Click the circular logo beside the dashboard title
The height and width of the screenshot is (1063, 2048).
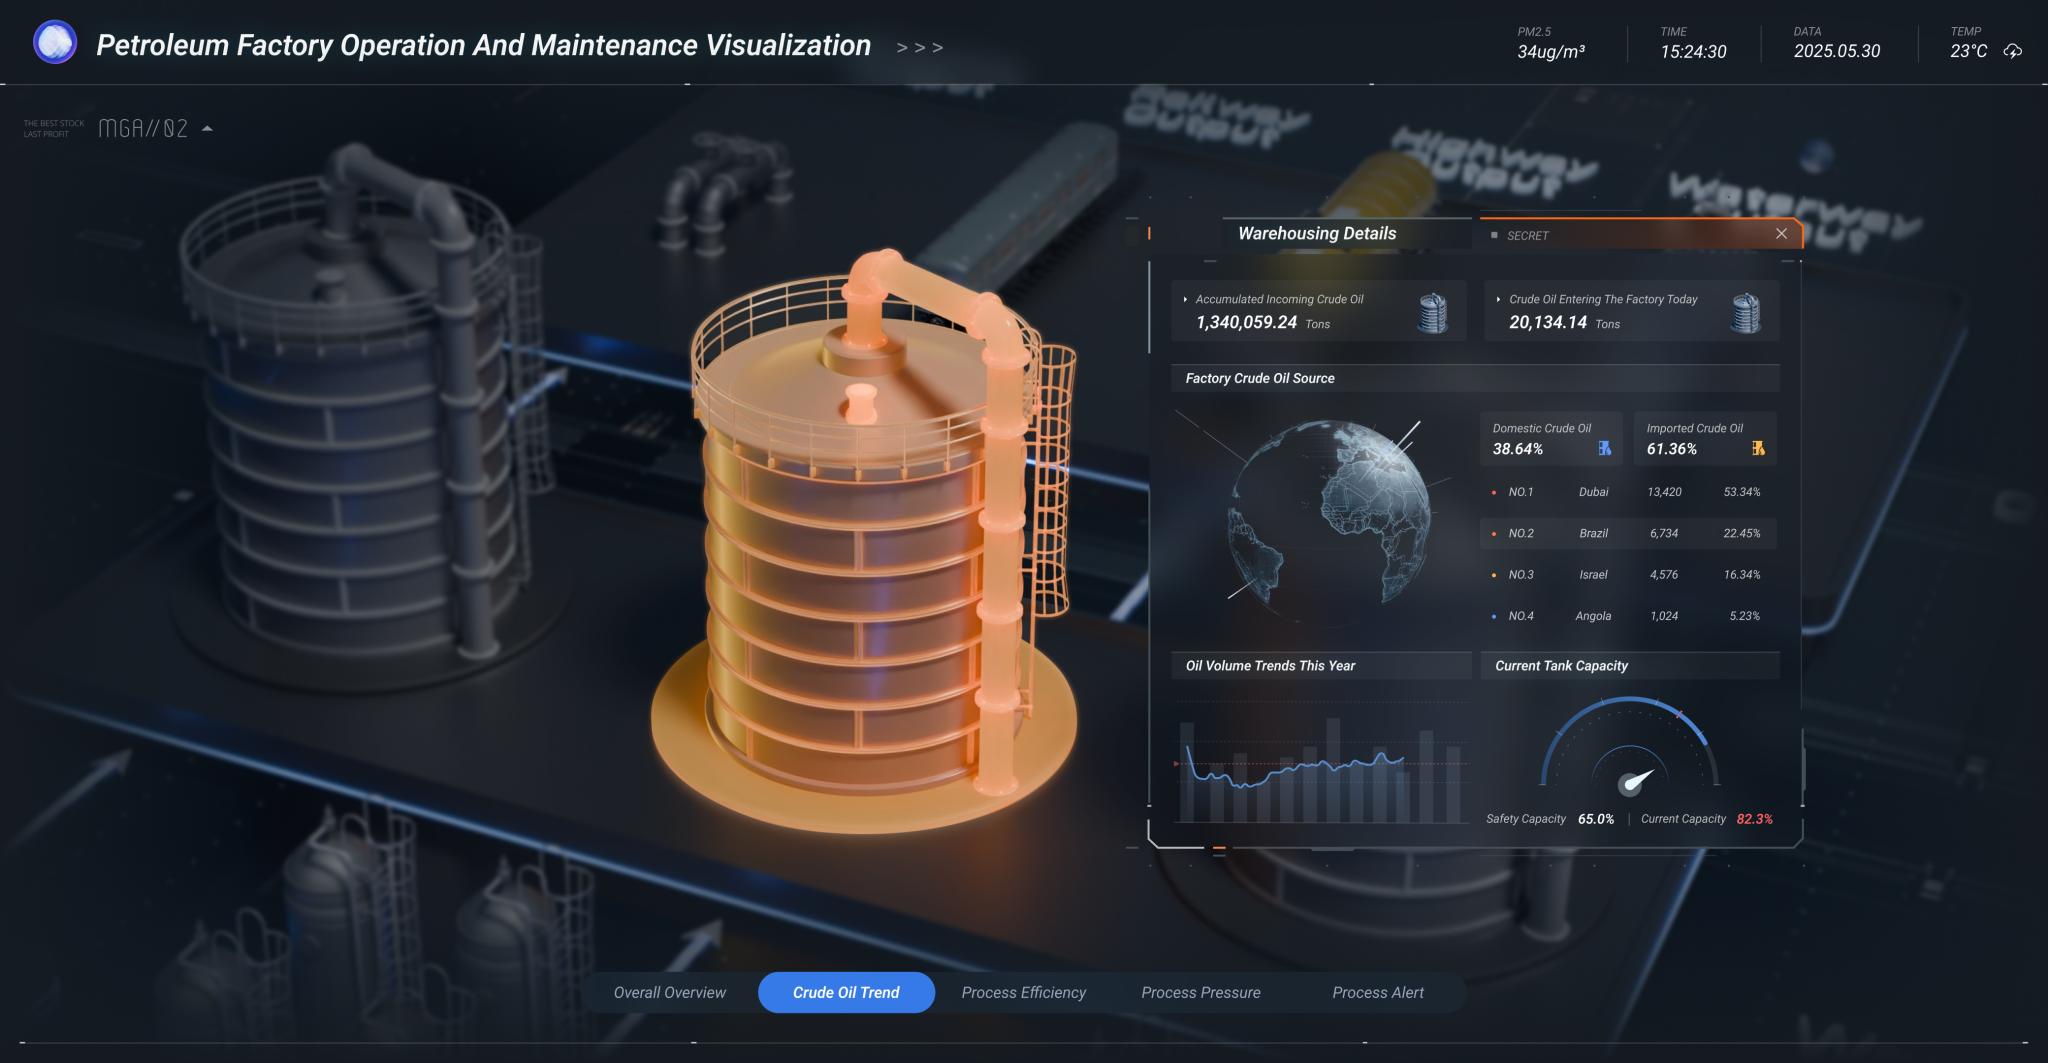pos(55,43)
